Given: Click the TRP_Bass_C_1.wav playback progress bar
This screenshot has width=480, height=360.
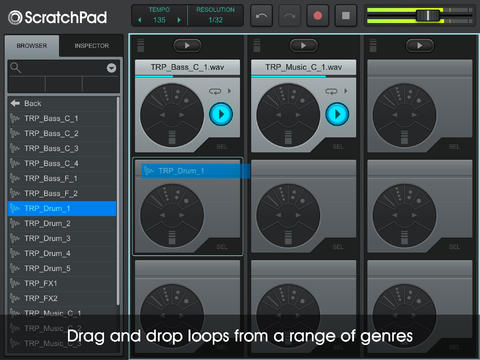Looking at the screenshot, I should click(x=187, y=76).
